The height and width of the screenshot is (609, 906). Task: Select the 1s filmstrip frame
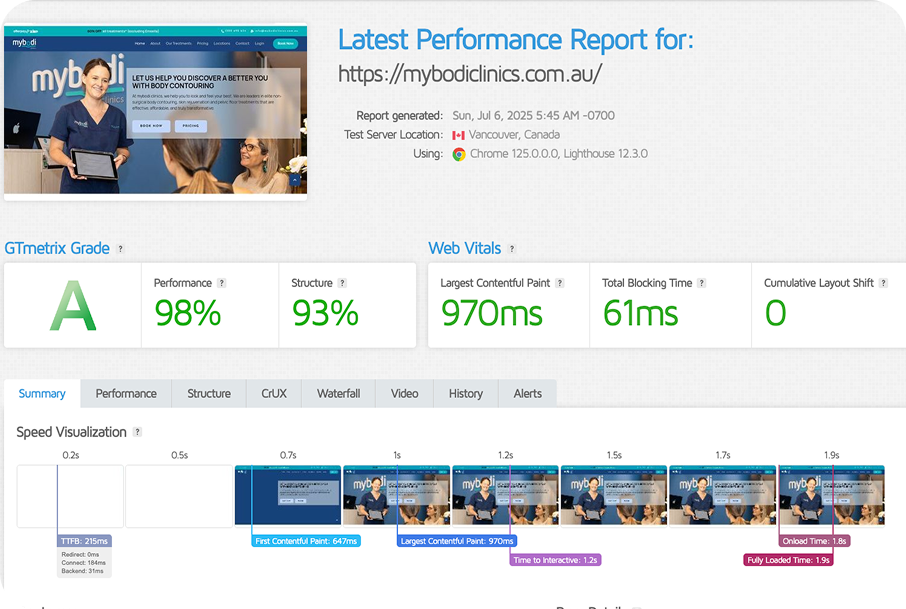pyautogui.click(x=396, y=496)
